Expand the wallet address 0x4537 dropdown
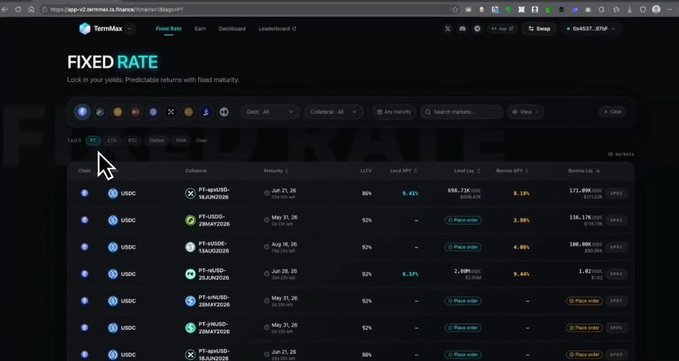The width and height of the screenshot is (679, 361). click(x=591, y=29)
